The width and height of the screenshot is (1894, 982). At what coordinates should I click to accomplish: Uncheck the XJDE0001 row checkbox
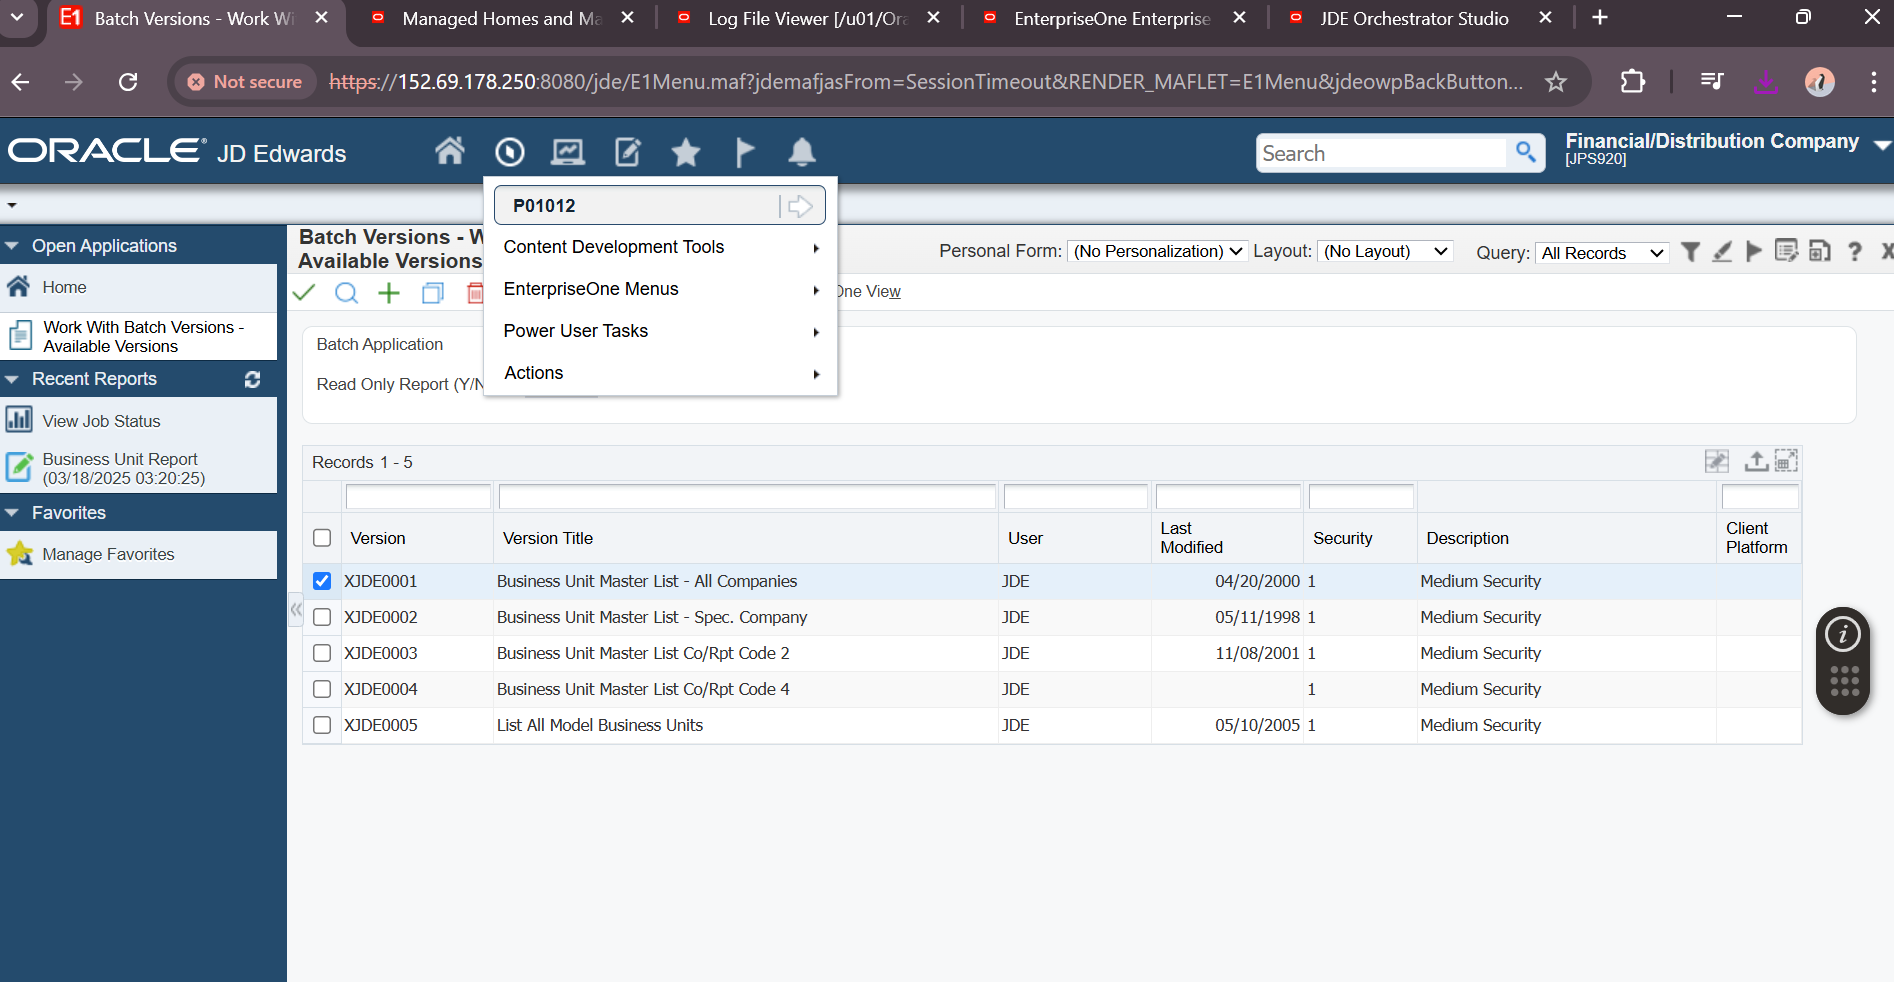(x=321, y=580)
